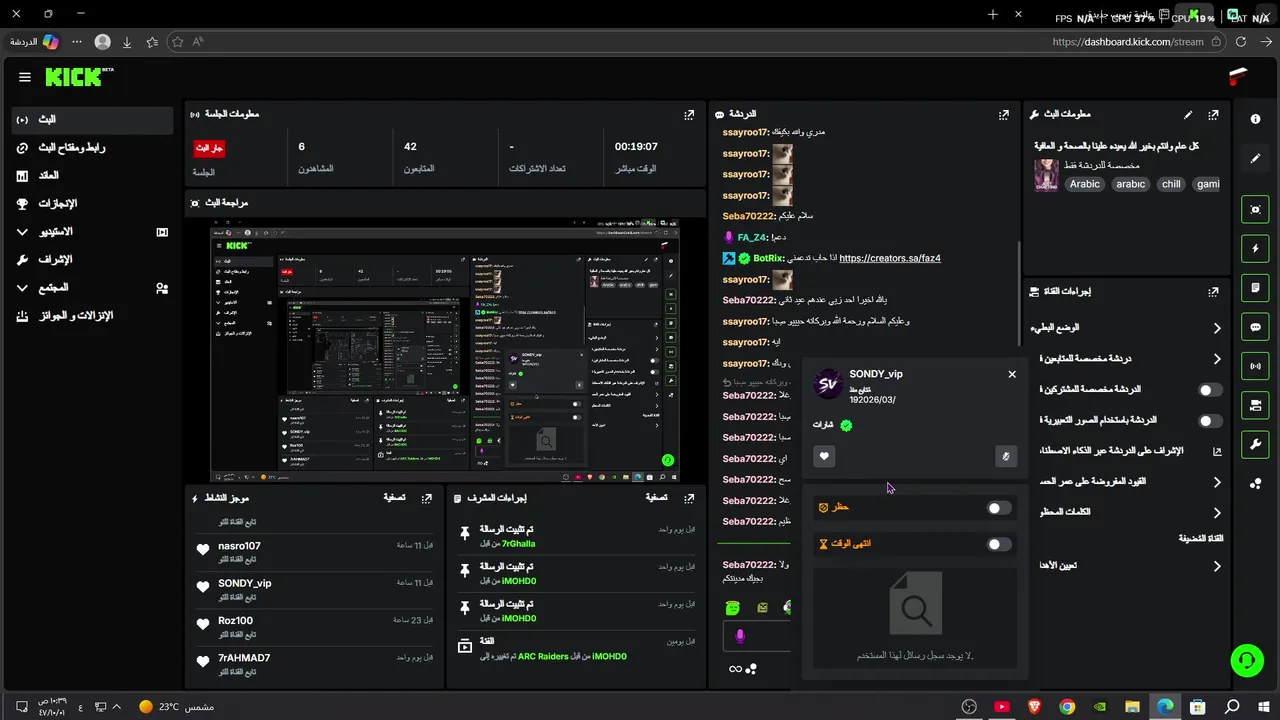Click the green focus-frame icon in right sidebar
The image size is (1280, 720).
pos(1256,209)
